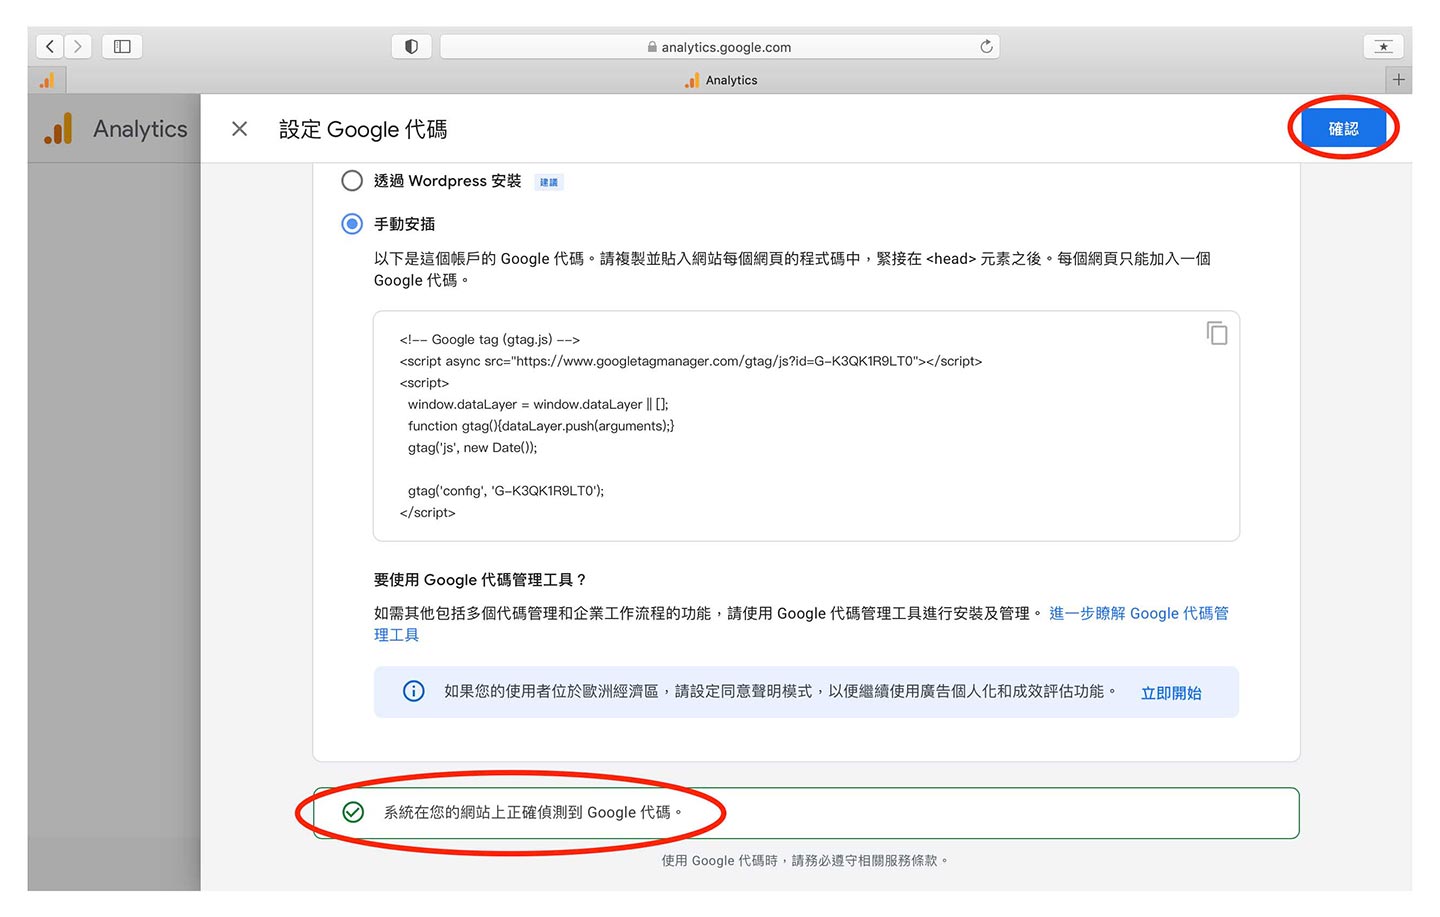The height and width of the screenshot is (917, 1440).
Task: Click the green checkmark detection icon
Action: click(x=353, y=812)
